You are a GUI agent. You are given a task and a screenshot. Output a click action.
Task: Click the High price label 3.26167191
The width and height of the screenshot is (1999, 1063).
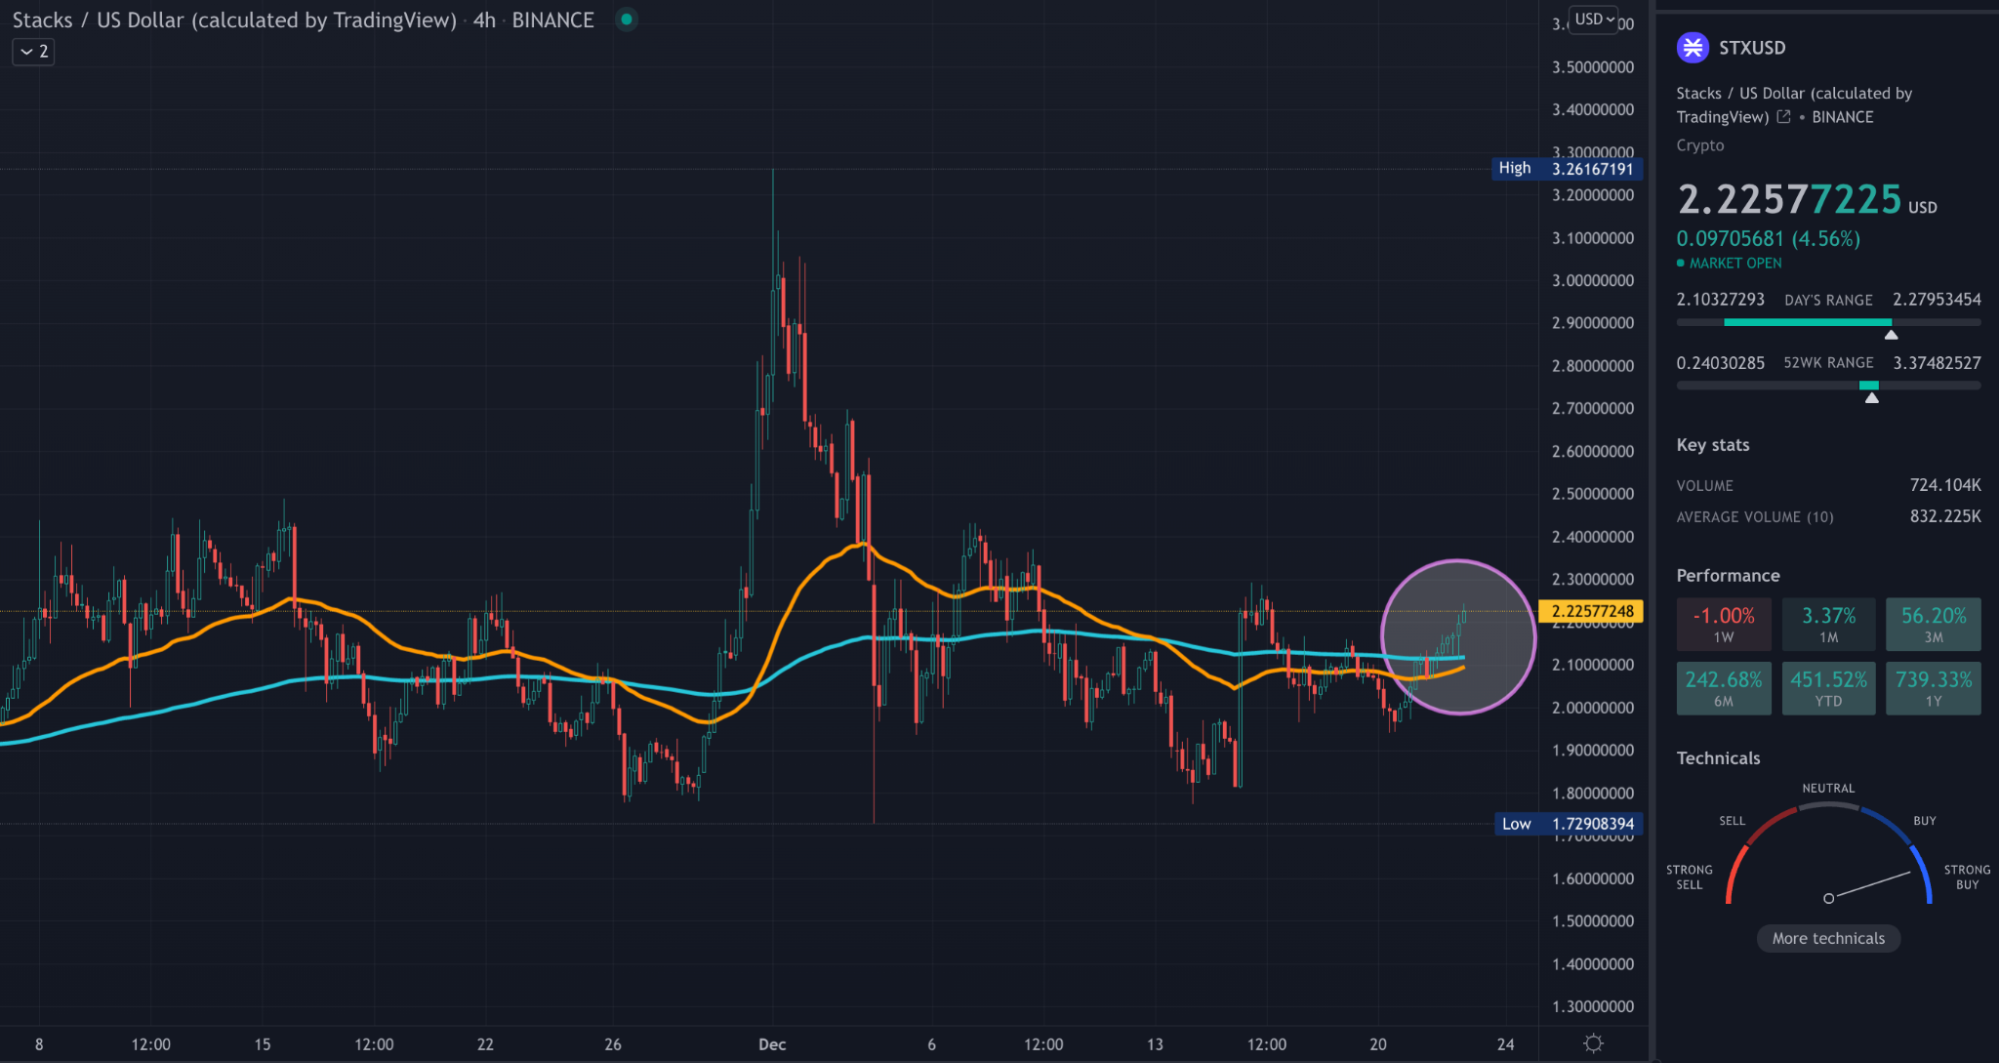click(x=1566, y=169)
